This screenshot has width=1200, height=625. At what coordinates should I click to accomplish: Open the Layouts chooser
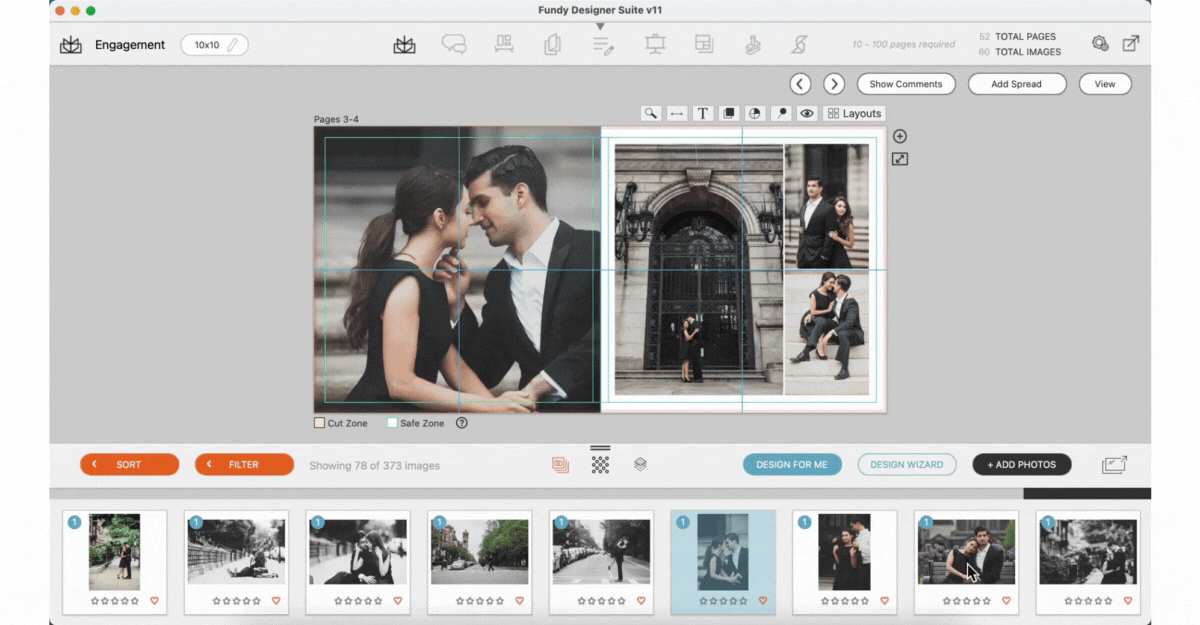pos(854,114)
